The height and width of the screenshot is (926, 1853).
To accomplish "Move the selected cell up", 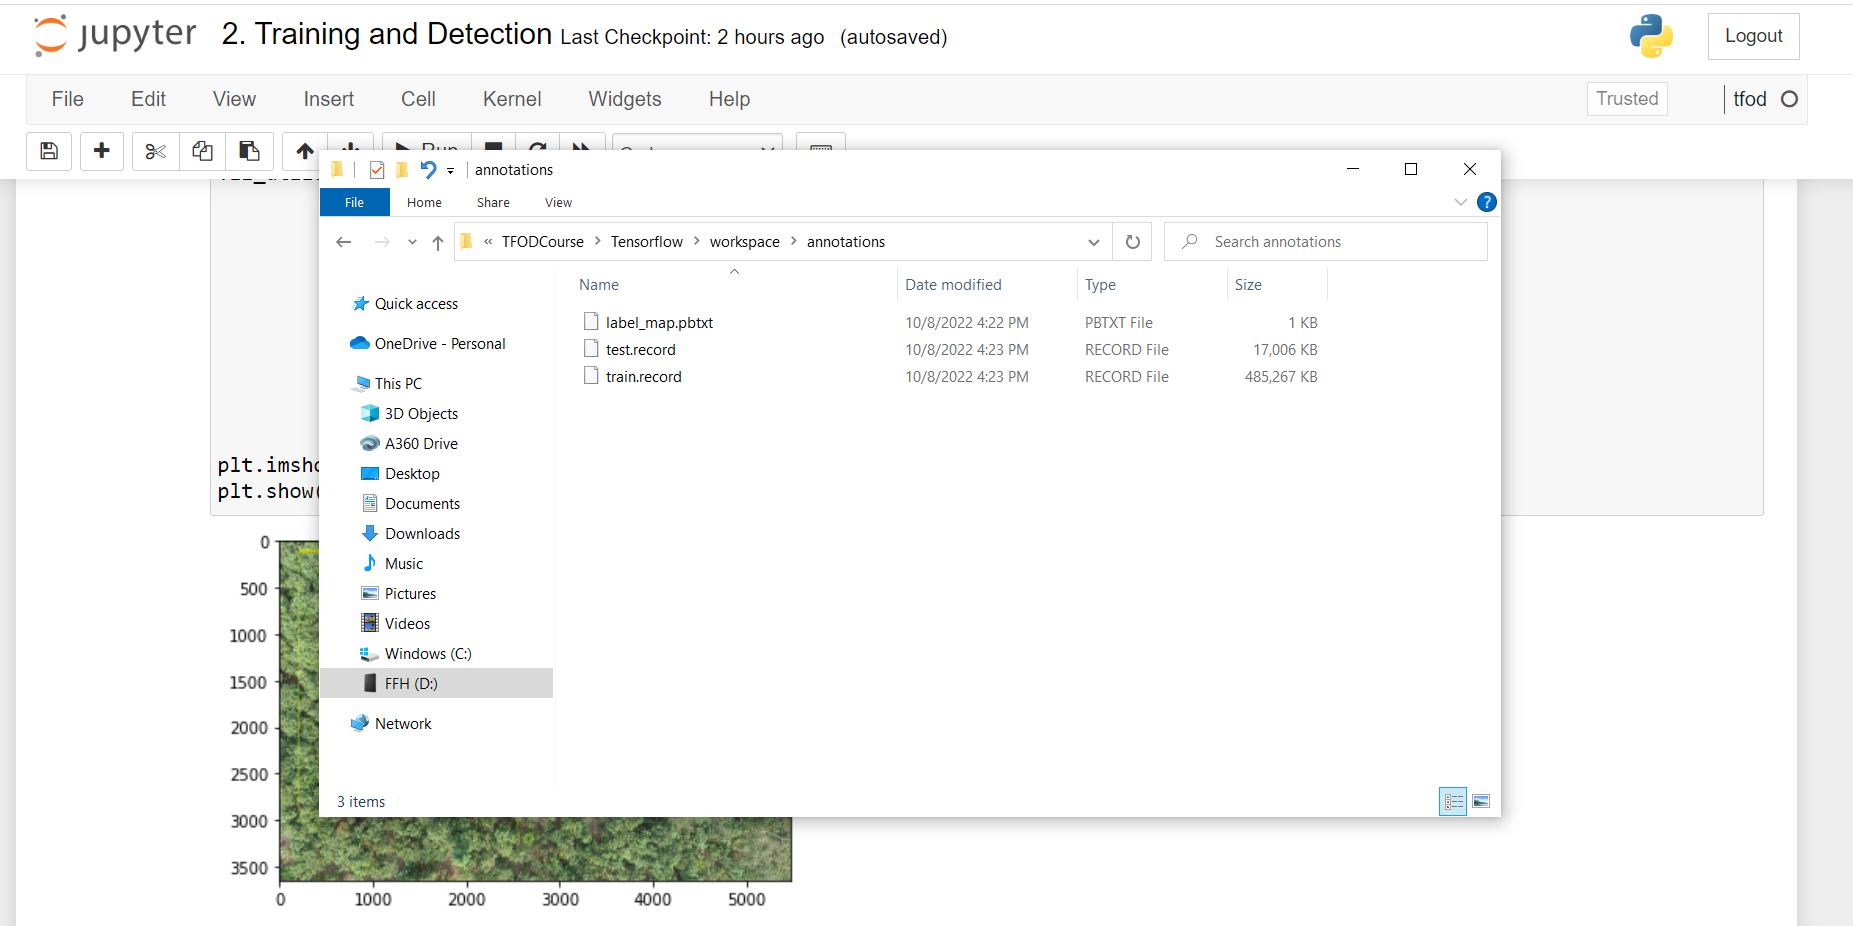I will click(x=305, y=151).
